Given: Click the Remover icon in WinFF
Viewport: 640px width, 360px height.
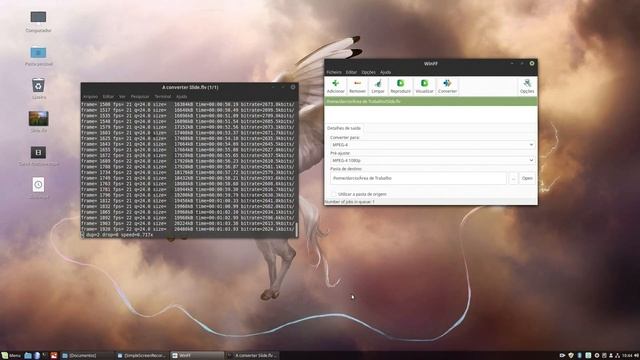Looking at the screenshot, I should [x=357, y=83].
